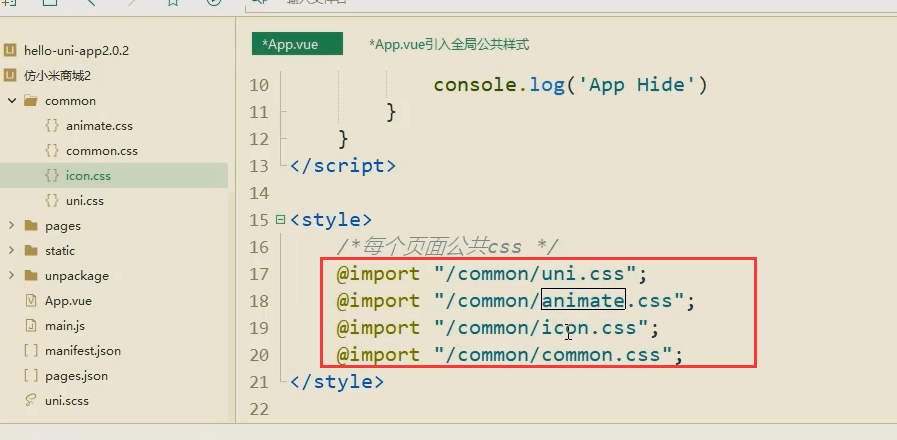Screen dimensions: 897x440
Task: Click the 每个页面公共css comment
Action: [447, 247]
